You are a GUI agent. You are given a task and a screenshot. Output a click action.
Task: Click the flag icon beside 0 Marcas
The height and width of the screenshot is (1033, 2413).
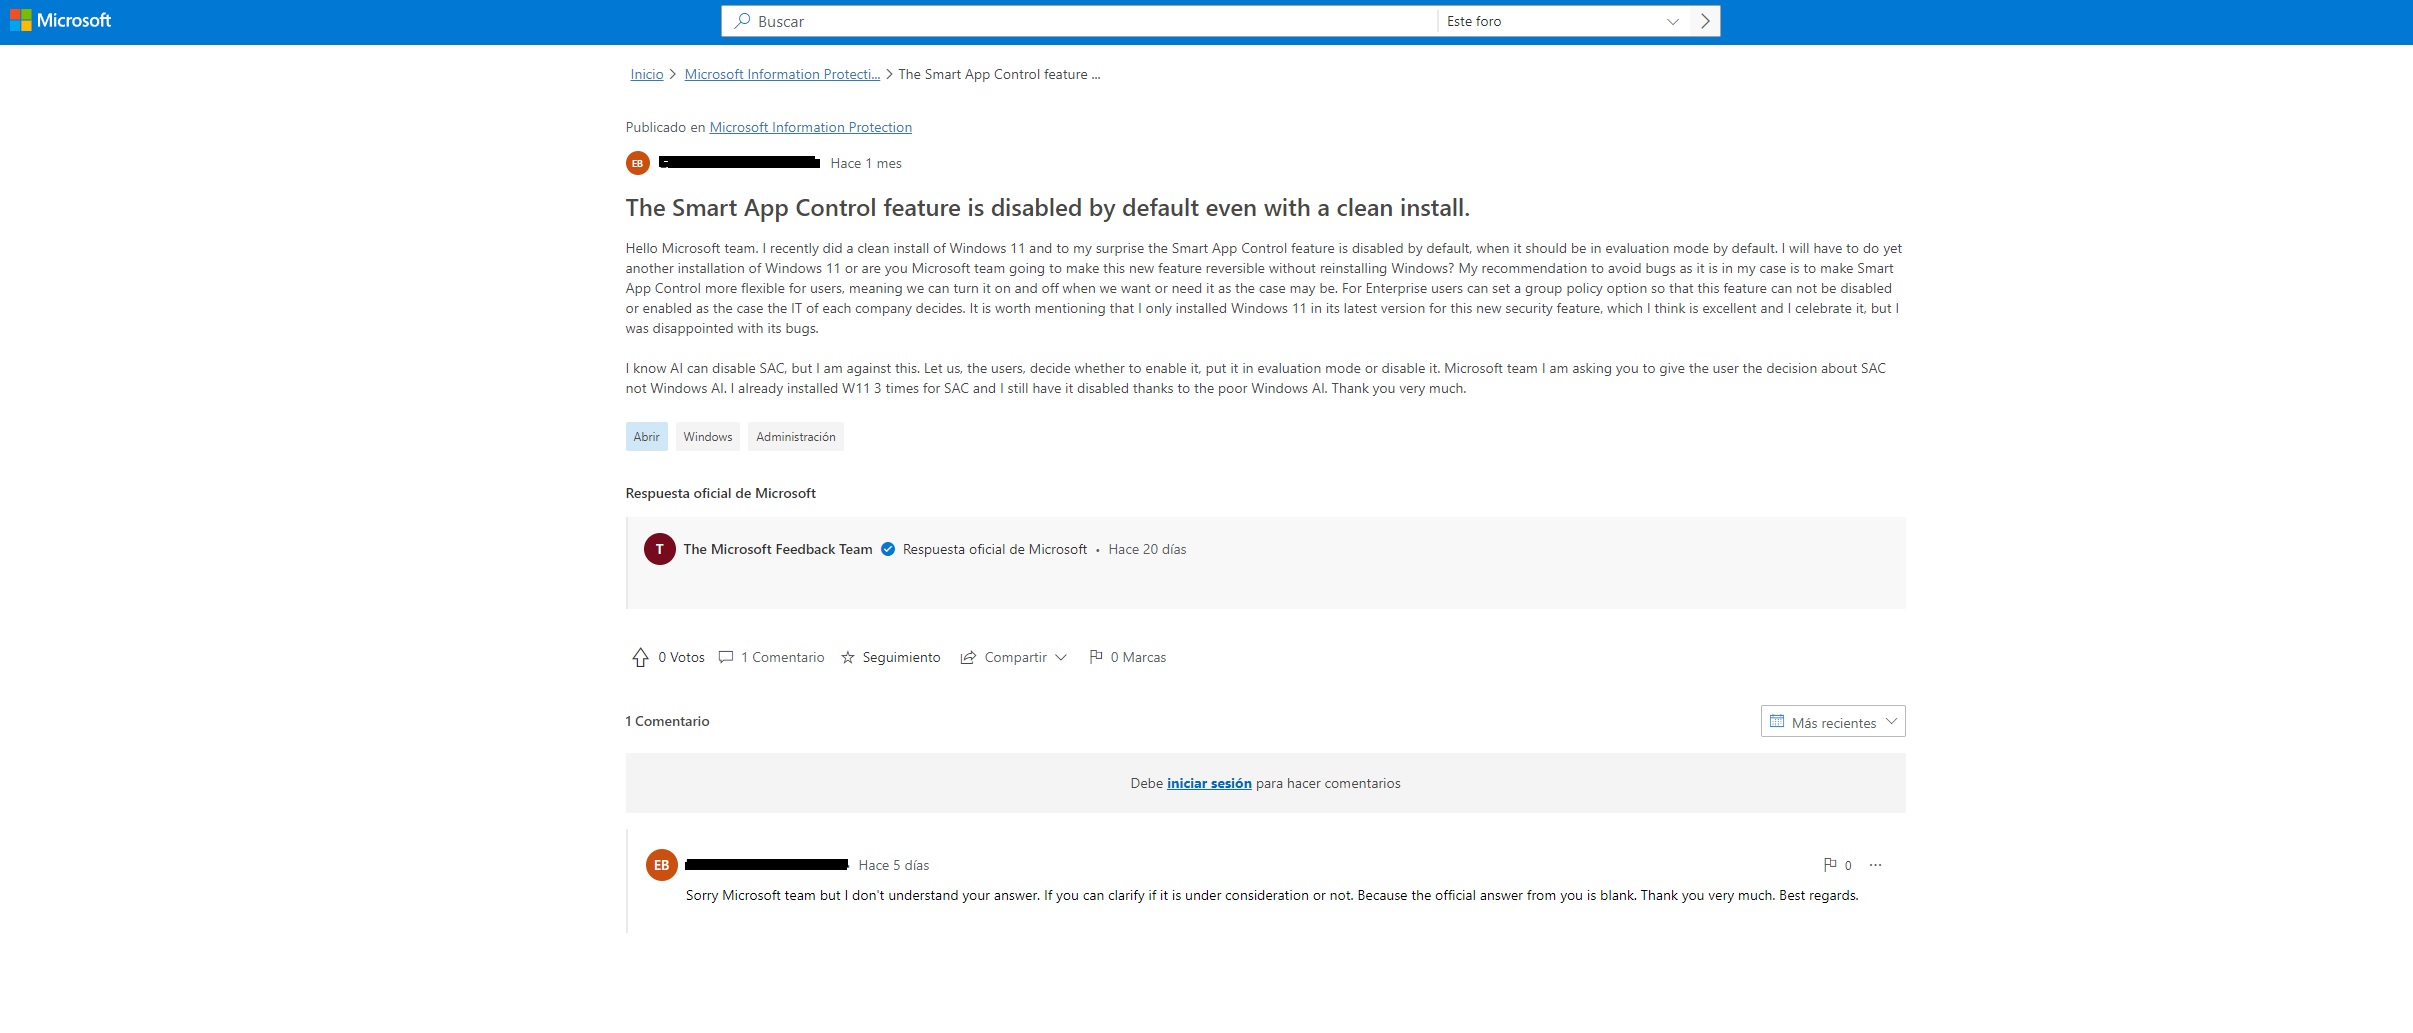click(1096, 656)
